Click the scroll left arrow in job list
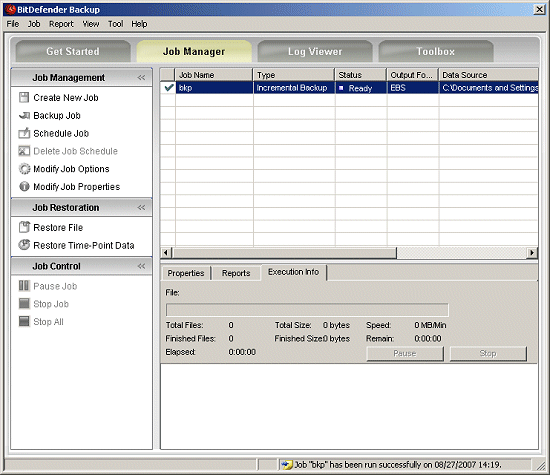 tap(166, 253)
